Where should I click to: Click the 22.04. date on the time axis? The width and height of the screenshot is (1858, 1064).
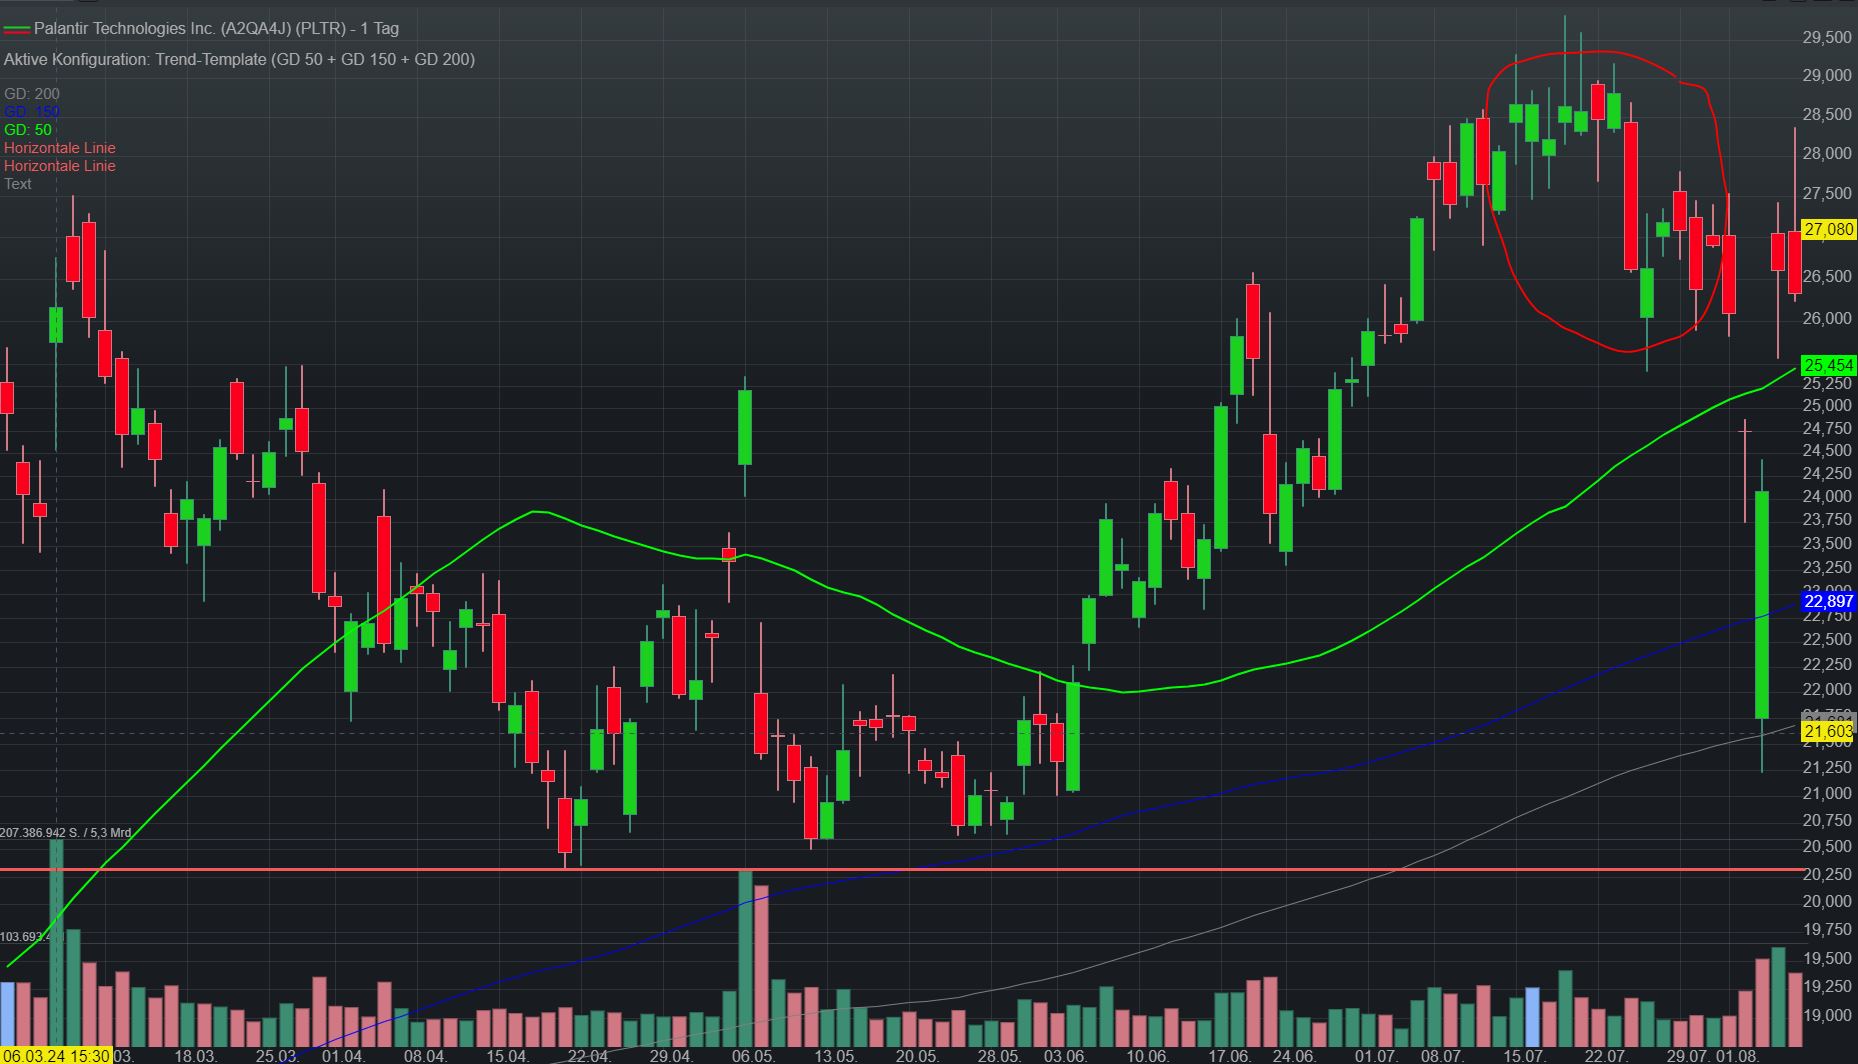[x=588, y=1056]
